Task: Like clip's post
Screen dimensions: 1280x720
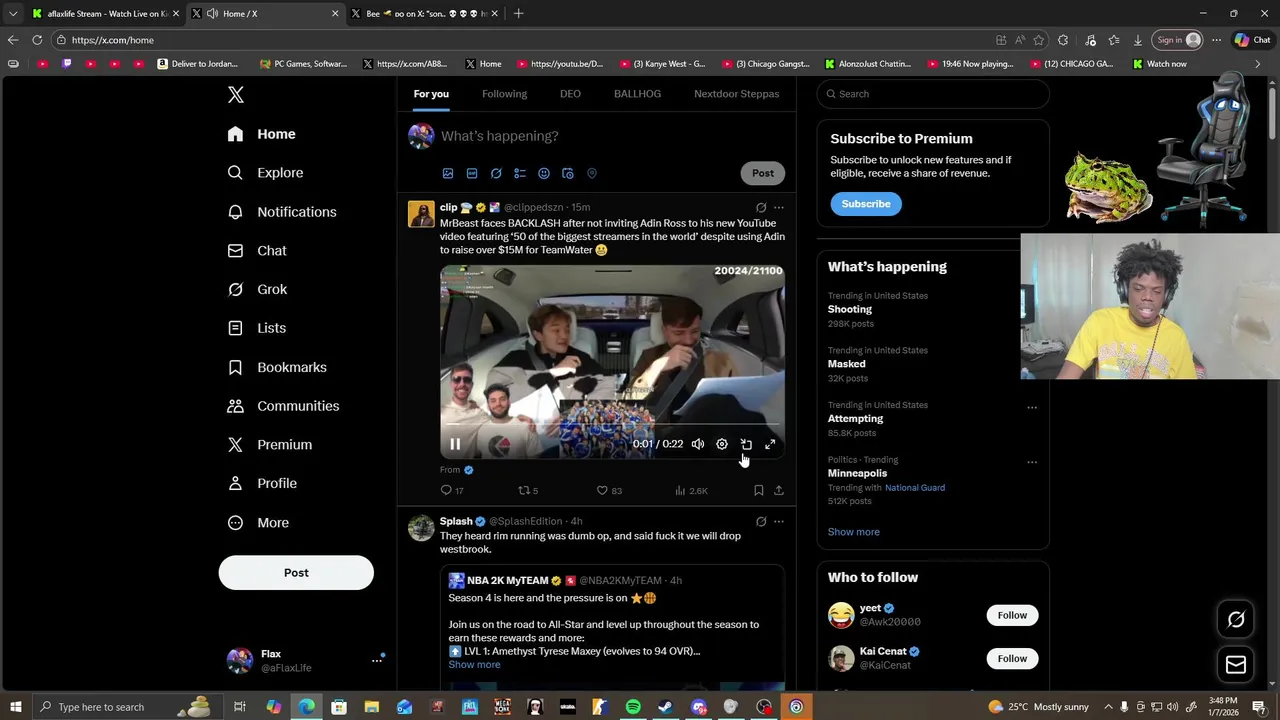Action: pyautogui.click(x=609, y=490)
